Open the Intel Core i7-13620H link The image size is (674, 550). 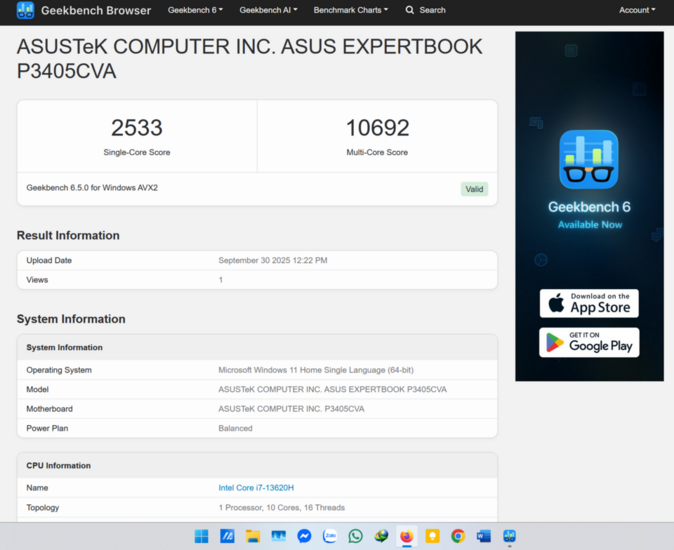[x=256, y=488]
